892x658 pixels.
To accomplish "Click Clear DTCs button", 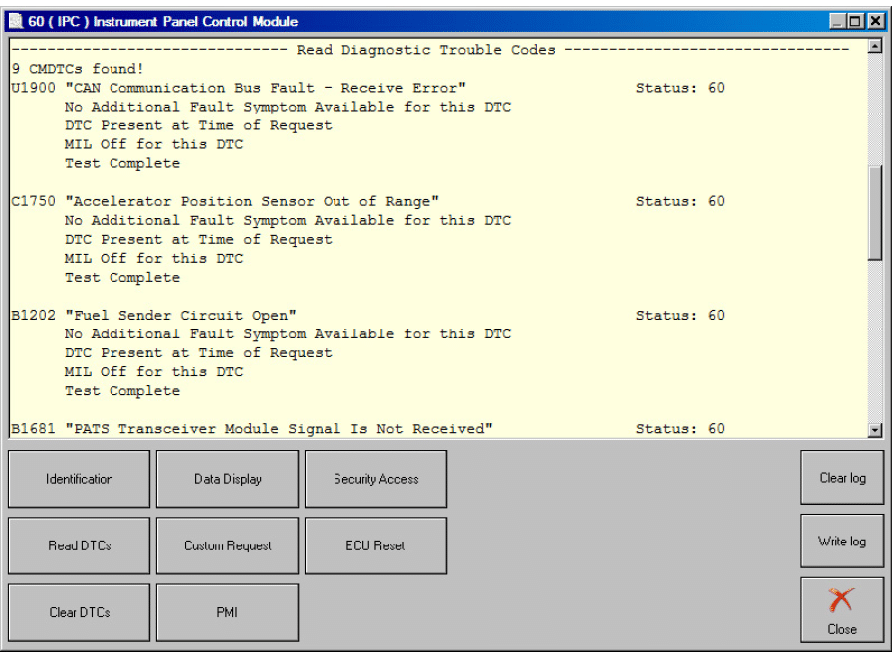I will point(79,612).
